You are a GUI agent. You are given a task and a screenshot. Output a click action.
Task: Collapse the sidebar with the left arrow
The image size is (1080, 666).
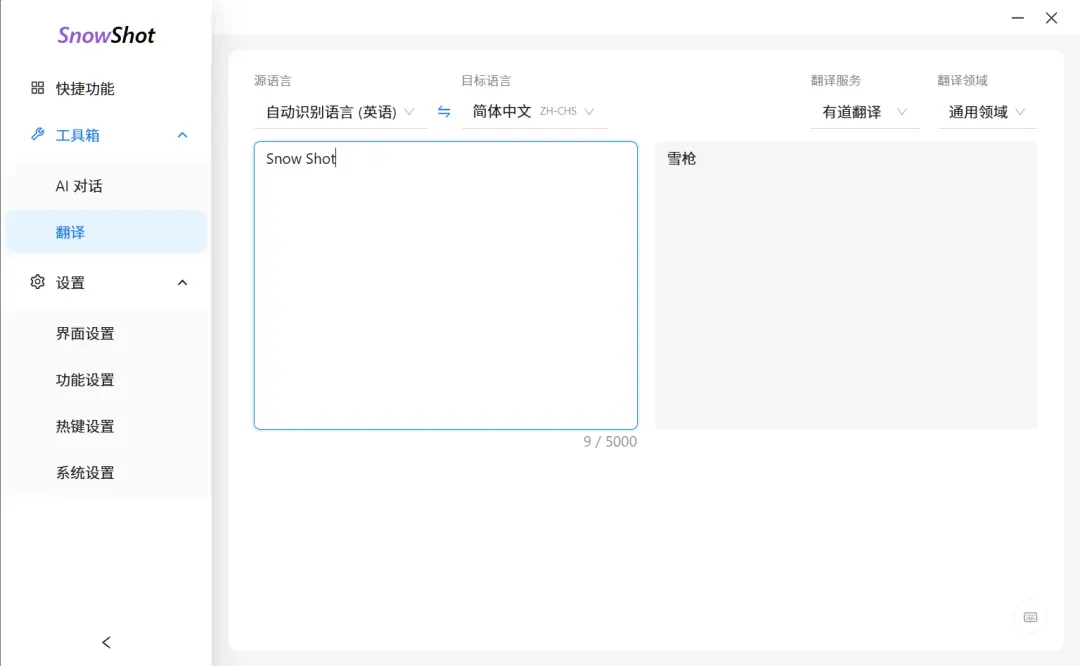[106, 643]
